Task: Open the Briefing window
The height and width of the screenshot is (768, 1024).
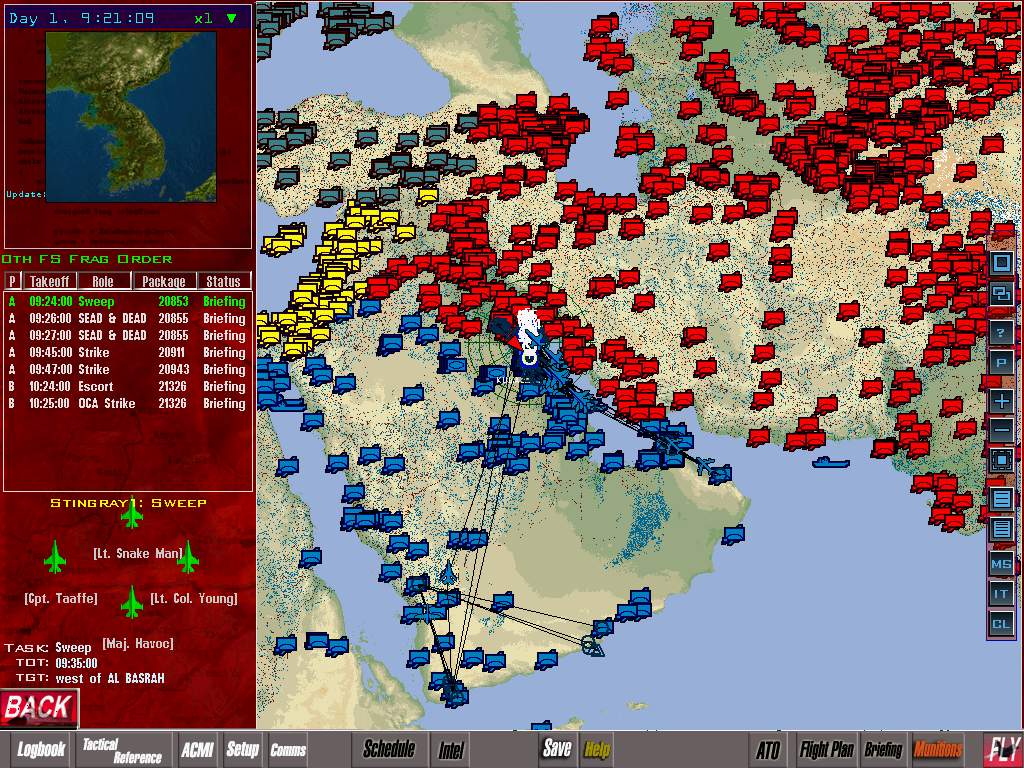Action: coord(883,750)
